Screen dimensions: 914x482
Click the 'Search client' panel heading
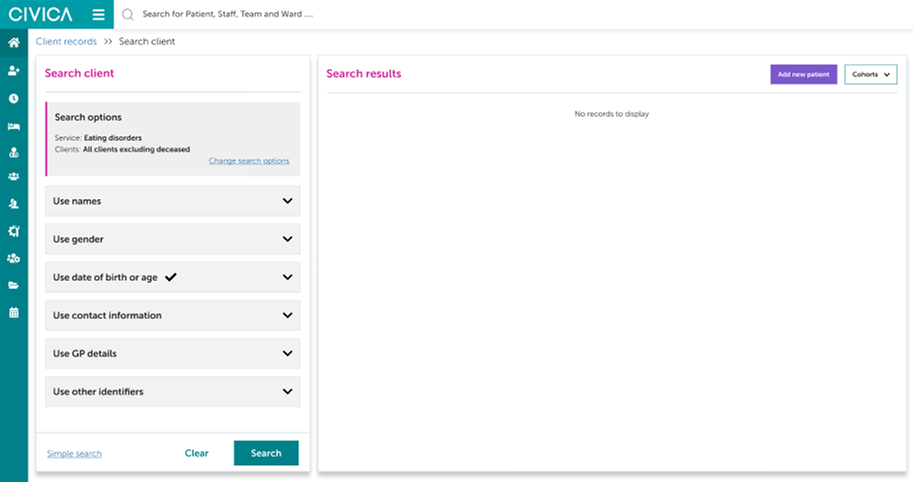click(79, 73)
